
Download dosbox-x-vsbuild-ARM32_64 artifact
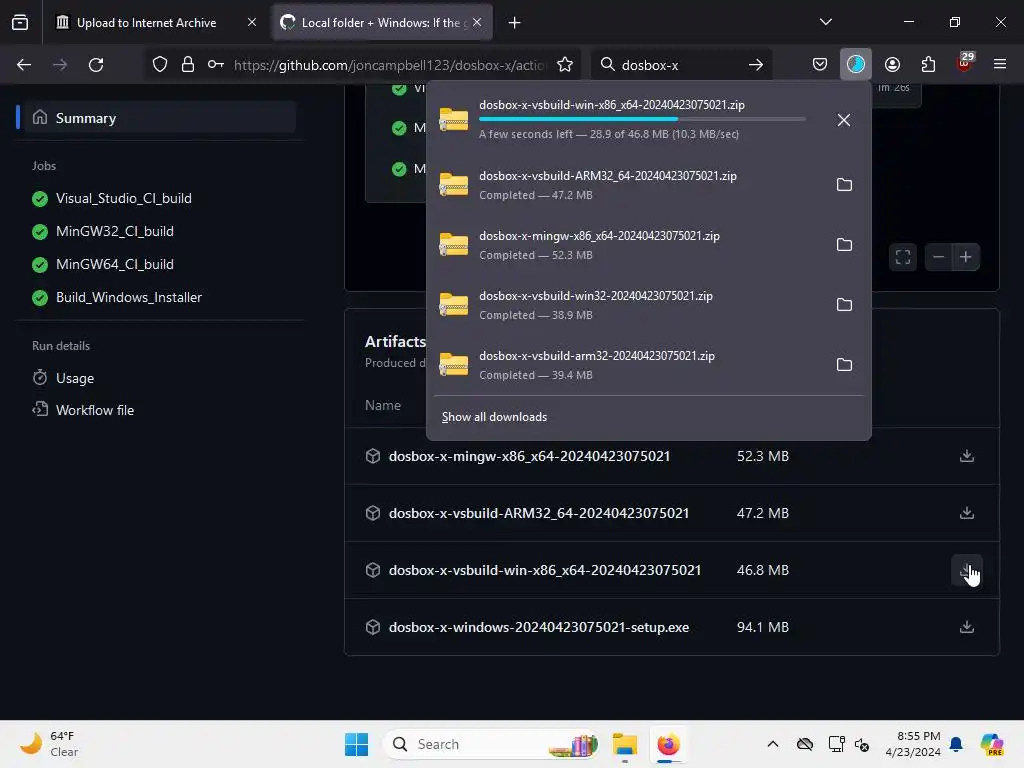tap(967, 513)
